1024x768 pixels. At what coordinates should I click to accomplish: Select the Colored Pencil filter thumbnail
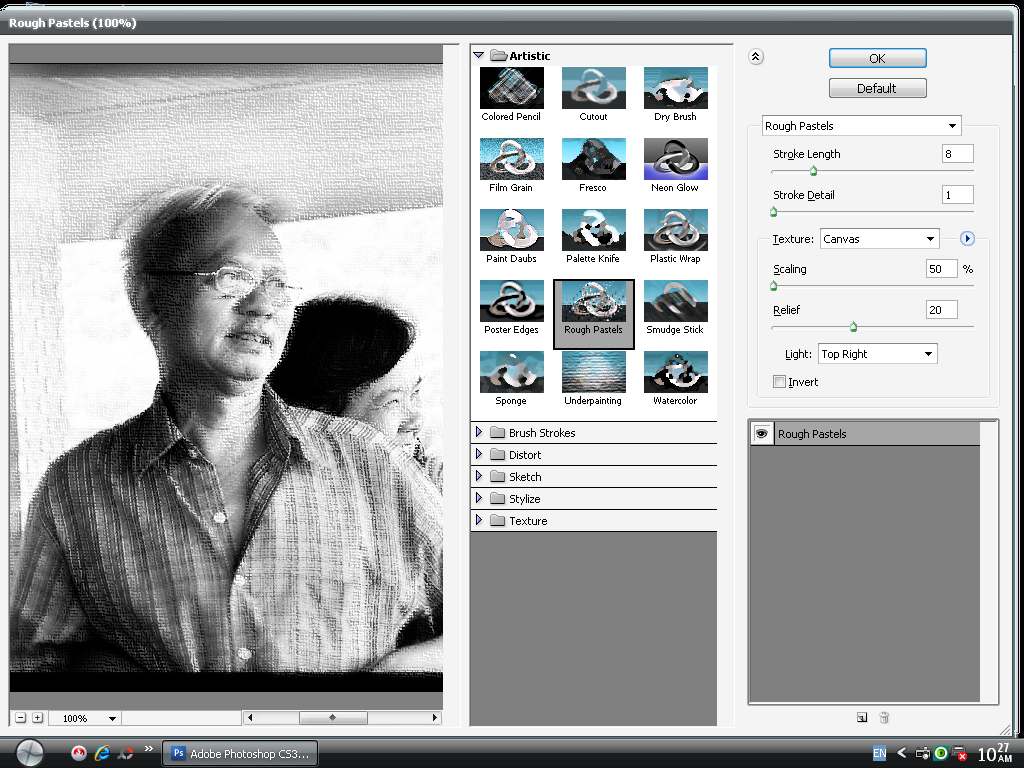click(511, 88)
